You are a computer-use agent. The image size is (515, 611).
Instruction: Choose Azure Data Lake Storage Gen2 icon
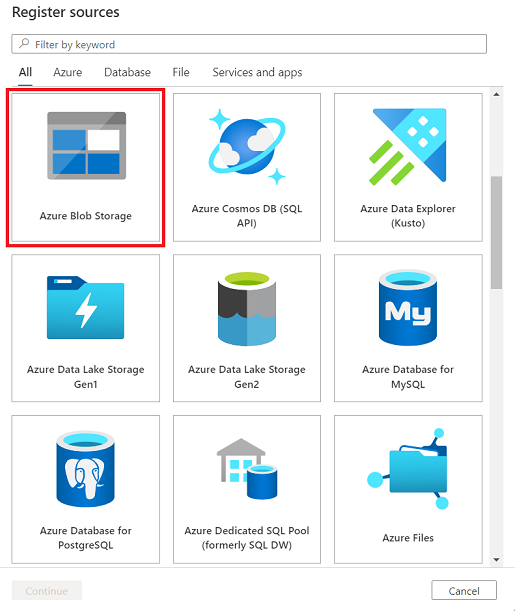click(x=247, y=309)
